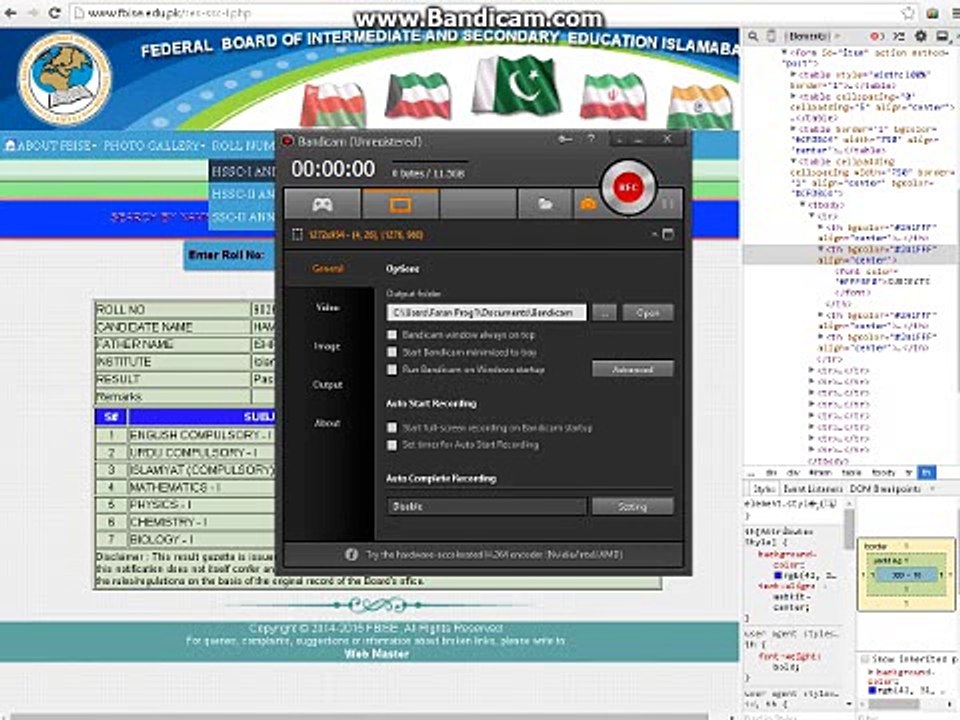The height and width of the screenshot is (720, 960).
Task: Open the Video tab in Bandicam
Action: click(x=328, y=307)
